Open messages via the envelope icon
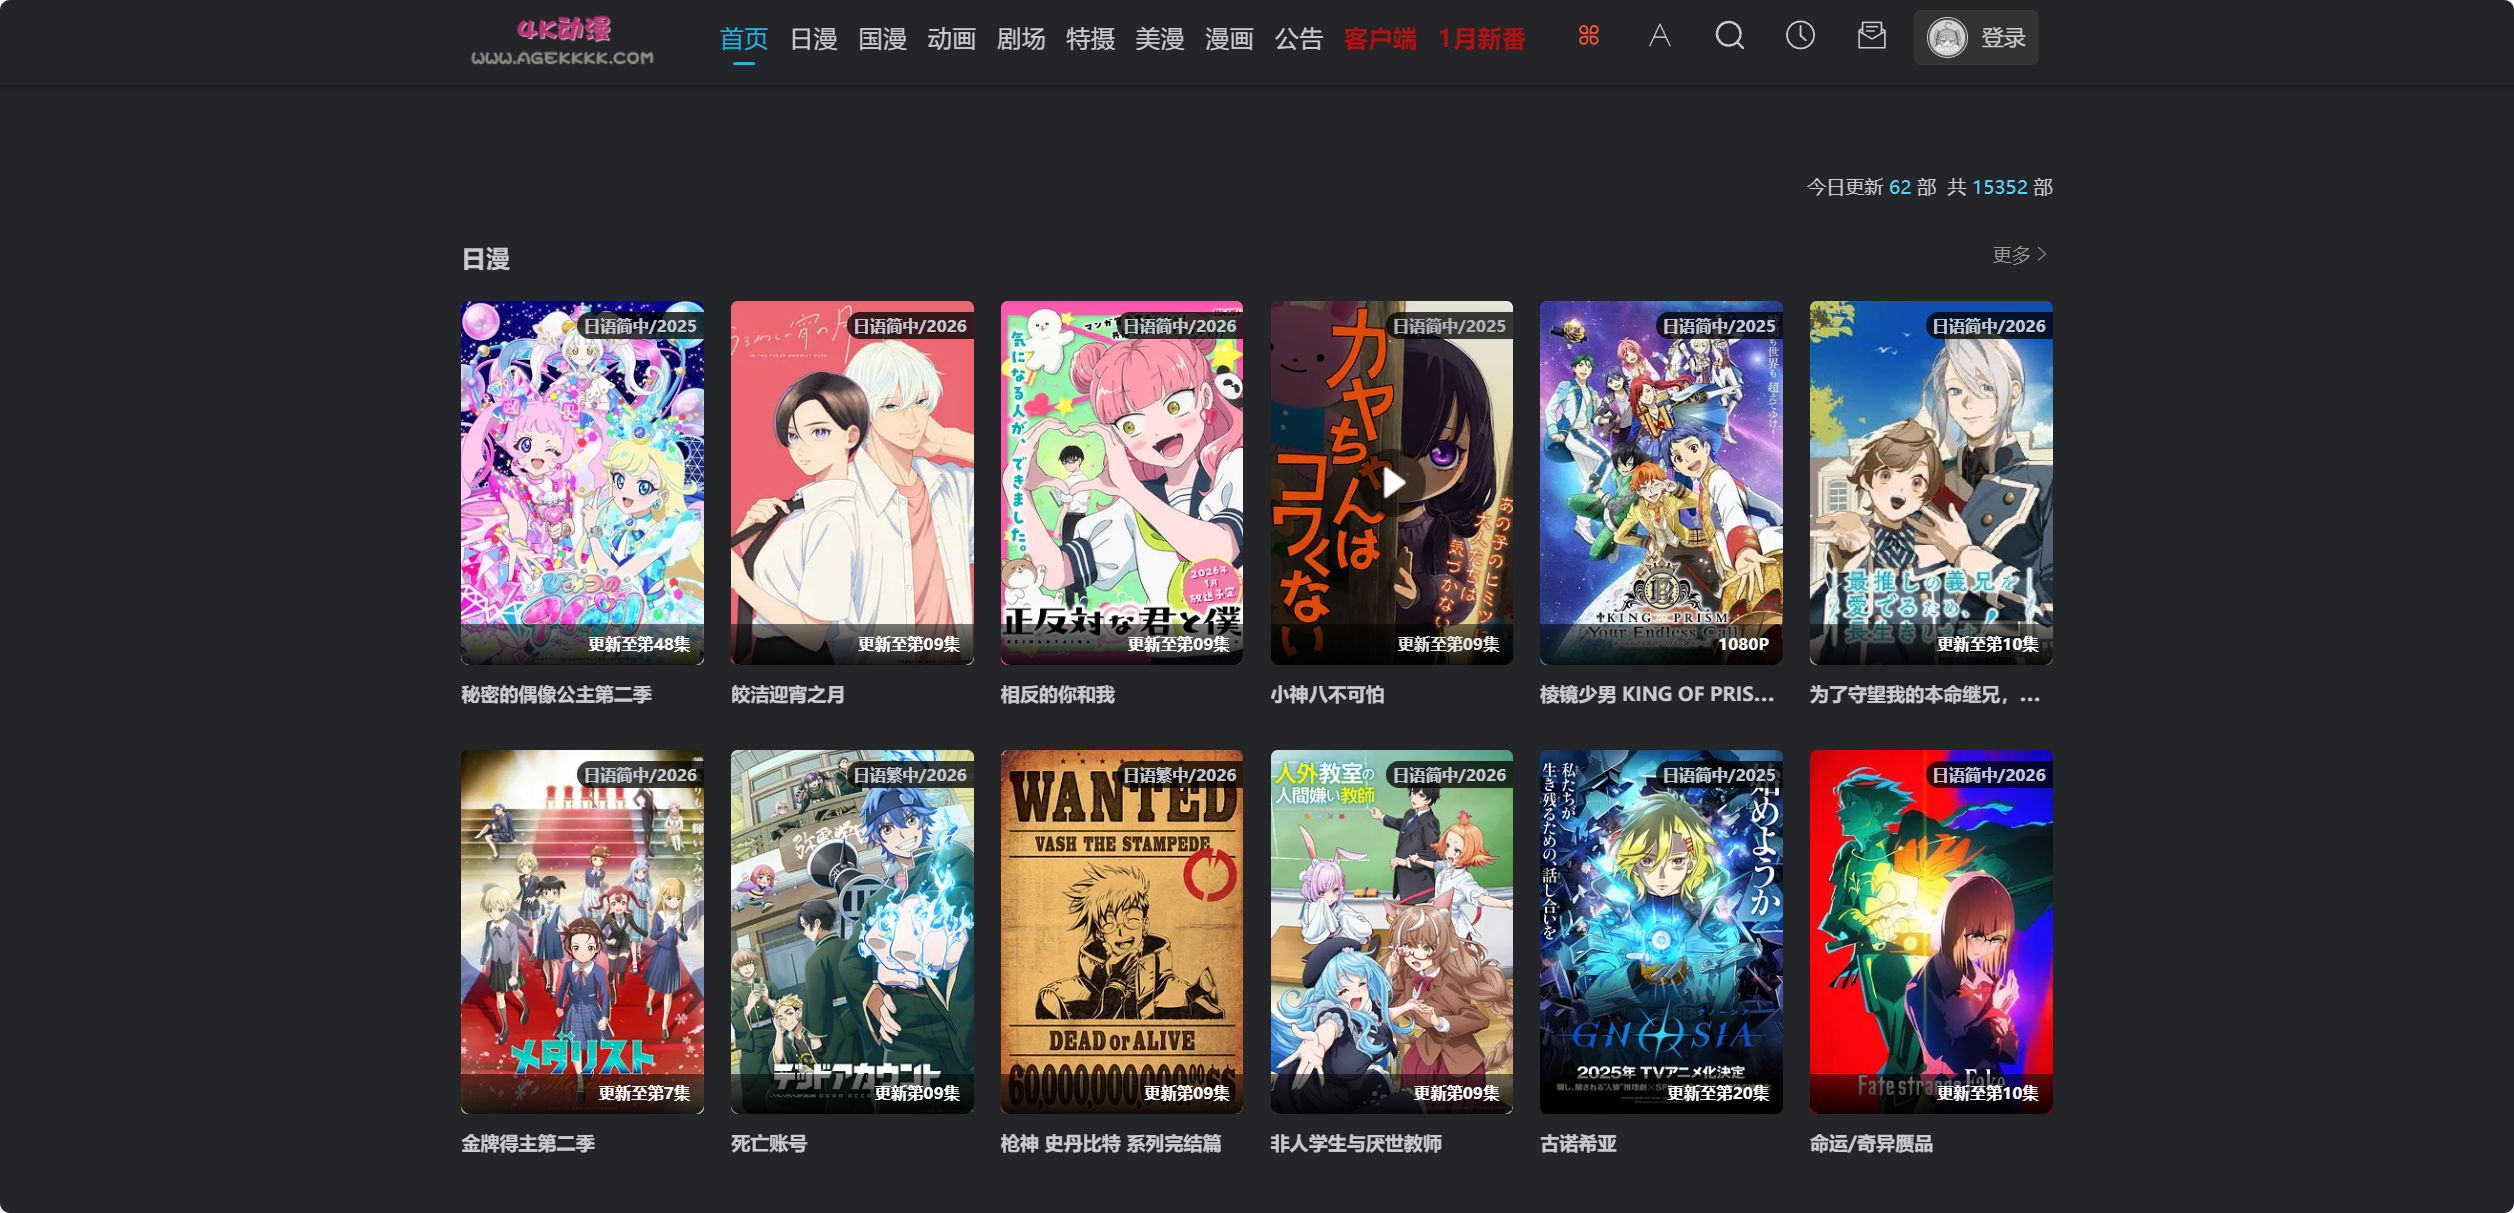This screenshot has width=2514, height=1213. click(x=1871, y=36)
